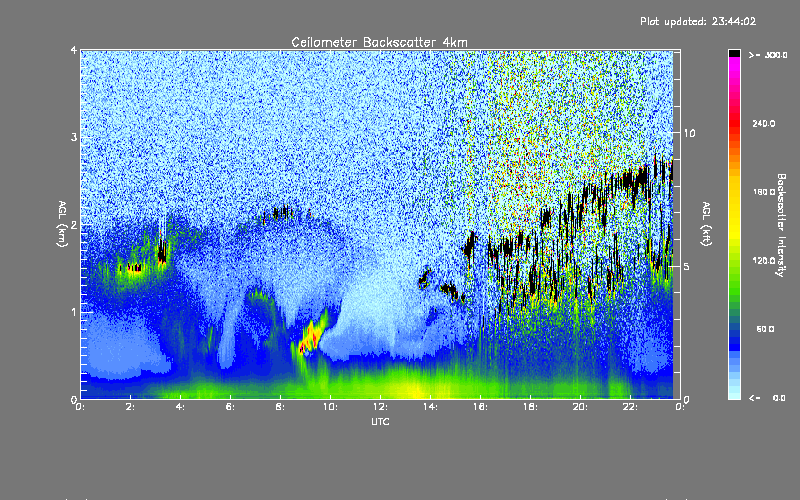Click the red-yellow backscatter streak near 9 UTC
The image size is (800, 500).
point(313,334)
